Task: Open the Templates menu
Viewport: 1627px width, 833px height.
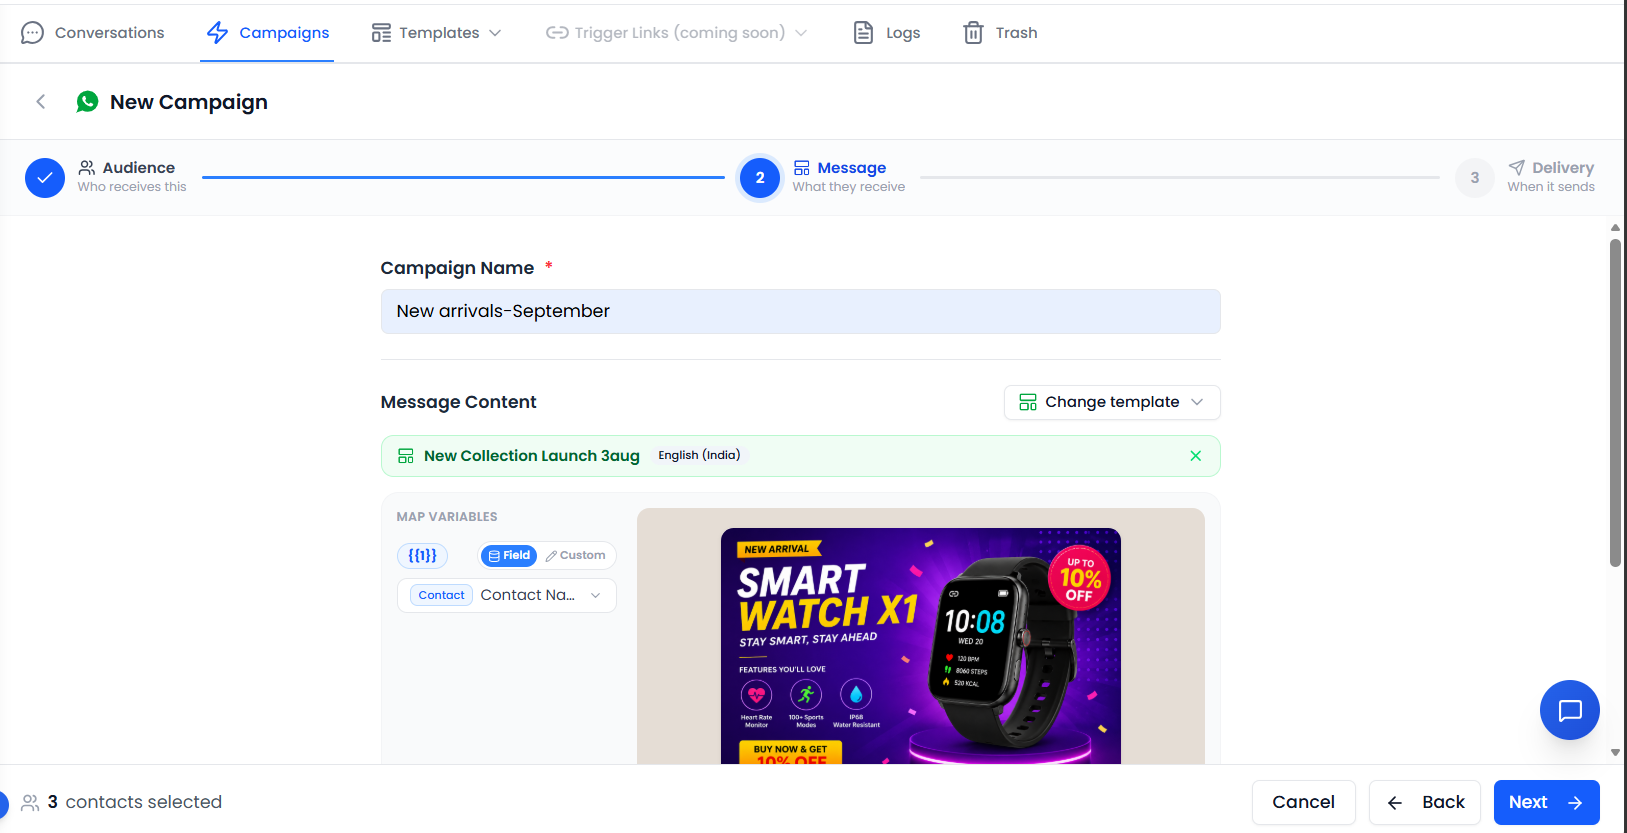Action: tap(436, 33)
